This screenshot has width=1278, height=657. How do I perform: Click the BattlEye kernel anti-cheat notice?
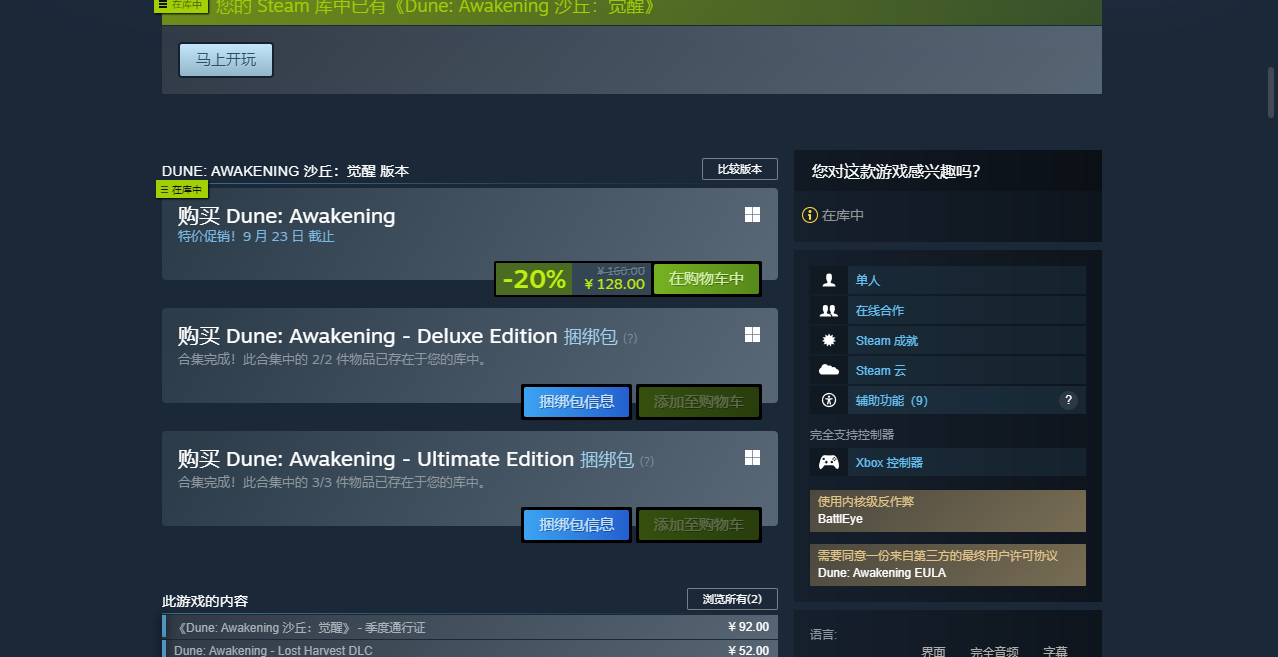pos(948,511)
